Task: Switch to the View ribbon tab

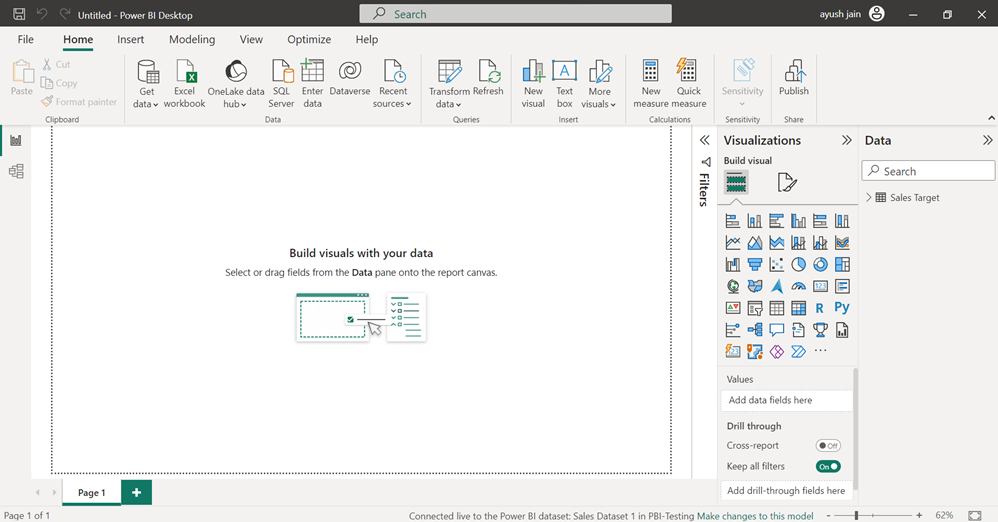Action: [251, 39]
